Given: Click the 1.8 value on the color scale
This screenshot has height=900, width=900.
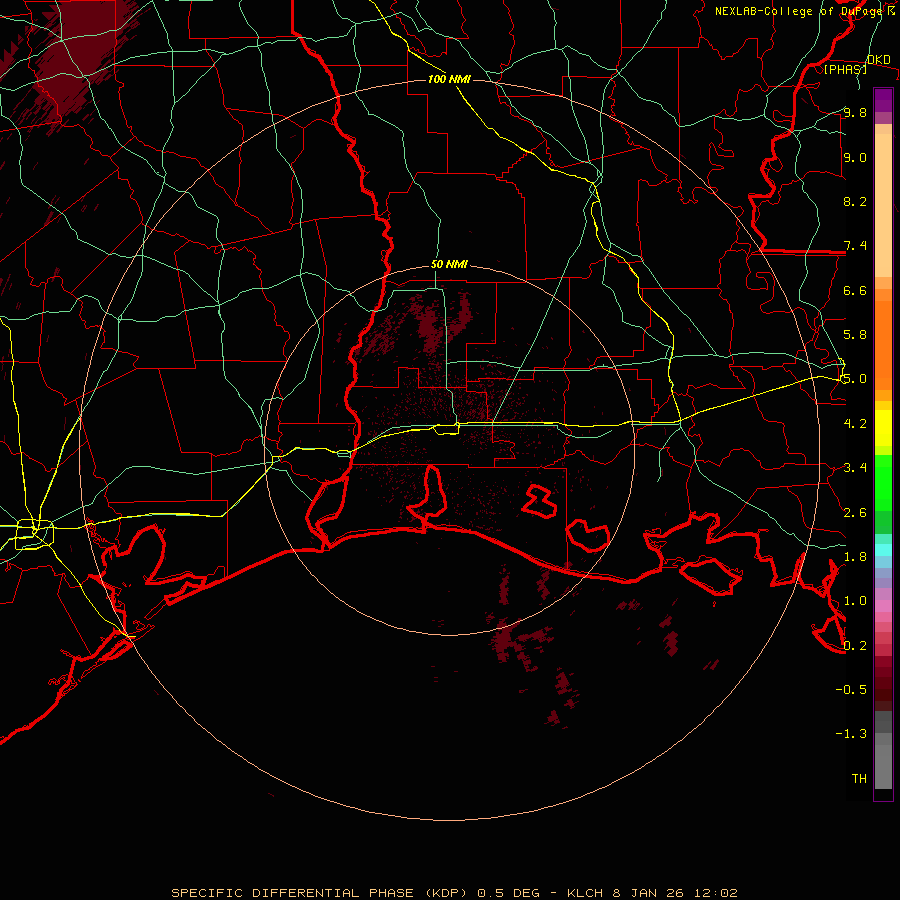Looking at the screenshot, I should [x=855, y=557].
